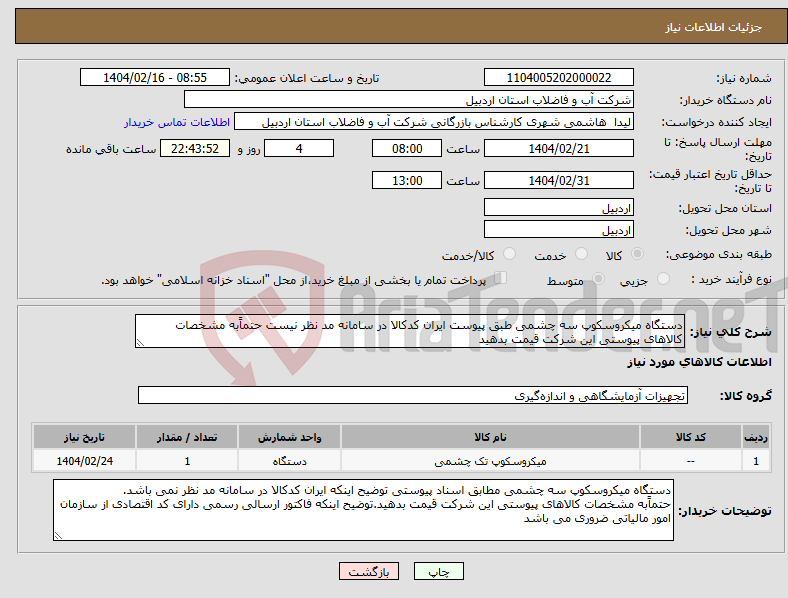This screenshot has height=598, width=788.
Task: Click price validity date 1404/02/31
Action: [x=558, y=180]
